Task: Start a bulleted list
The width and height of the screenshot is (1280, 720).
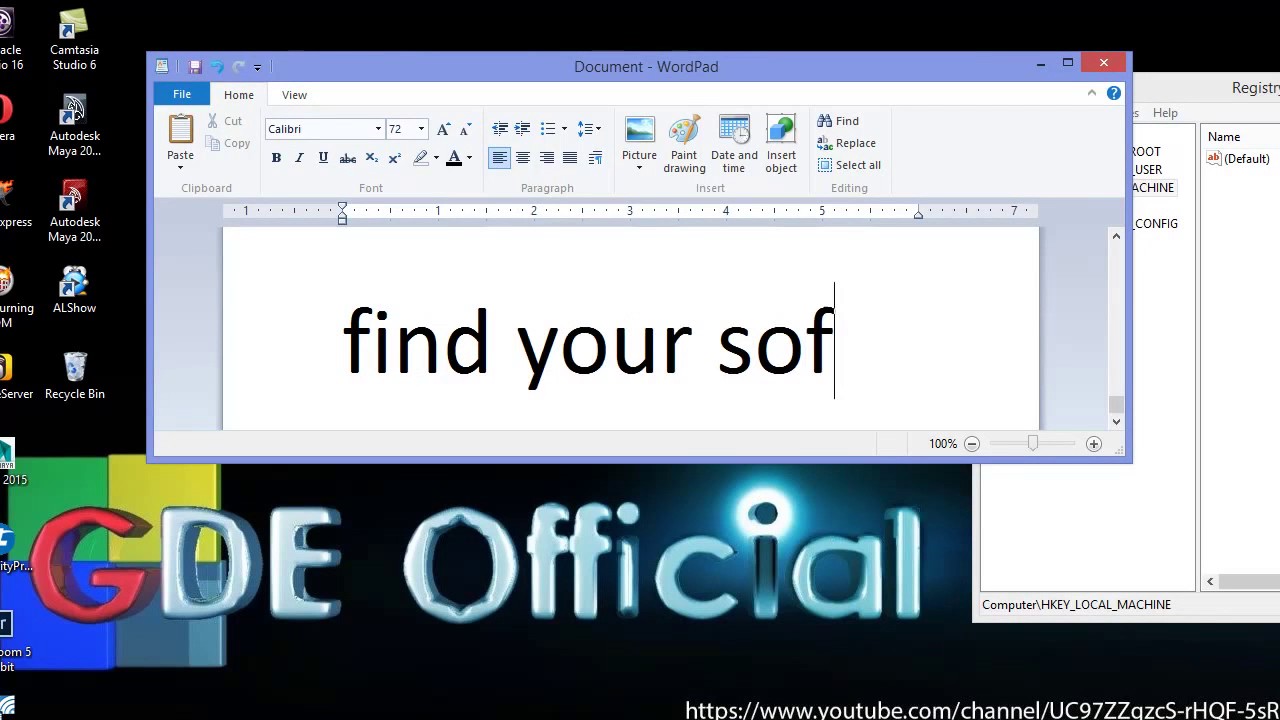Action: pos(548,129)
